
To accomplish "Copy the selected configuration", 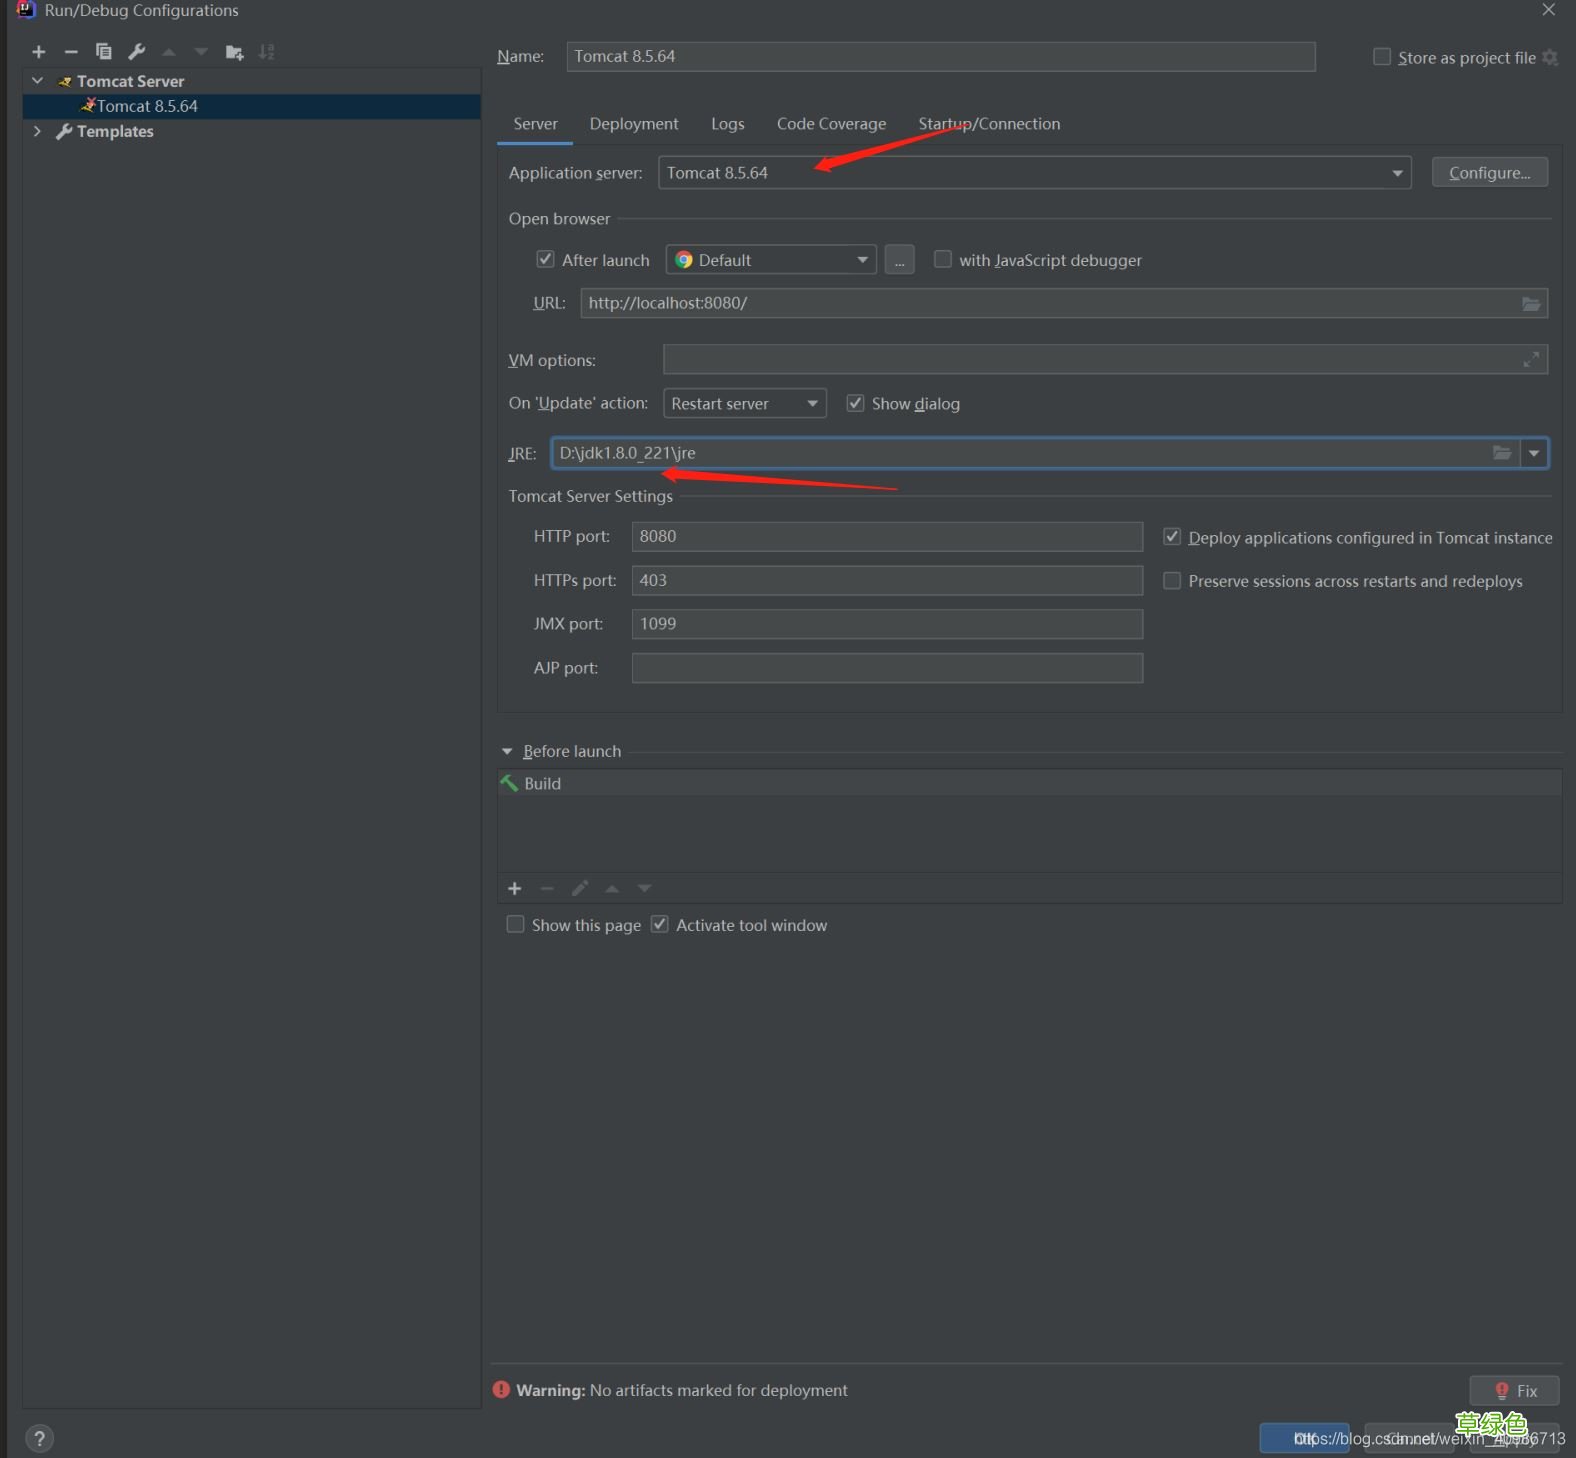I will click(x=103, y=52).
